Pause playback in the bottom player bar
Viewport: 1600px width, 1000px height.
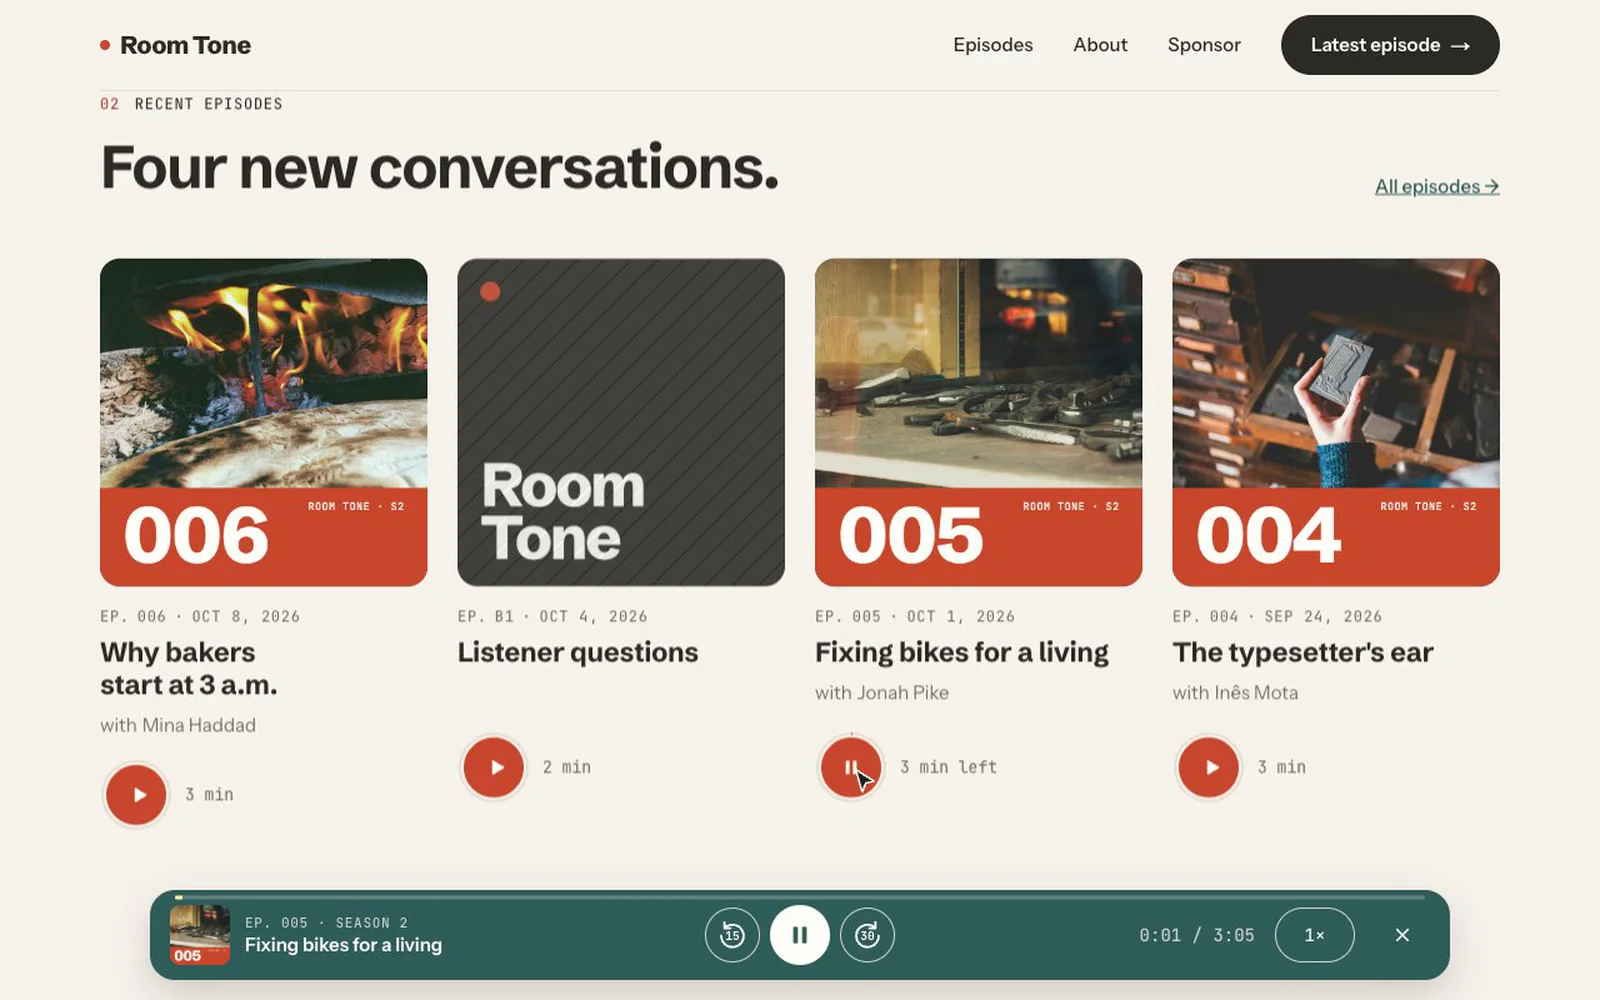pyautogui.click(x=800, y=935)
